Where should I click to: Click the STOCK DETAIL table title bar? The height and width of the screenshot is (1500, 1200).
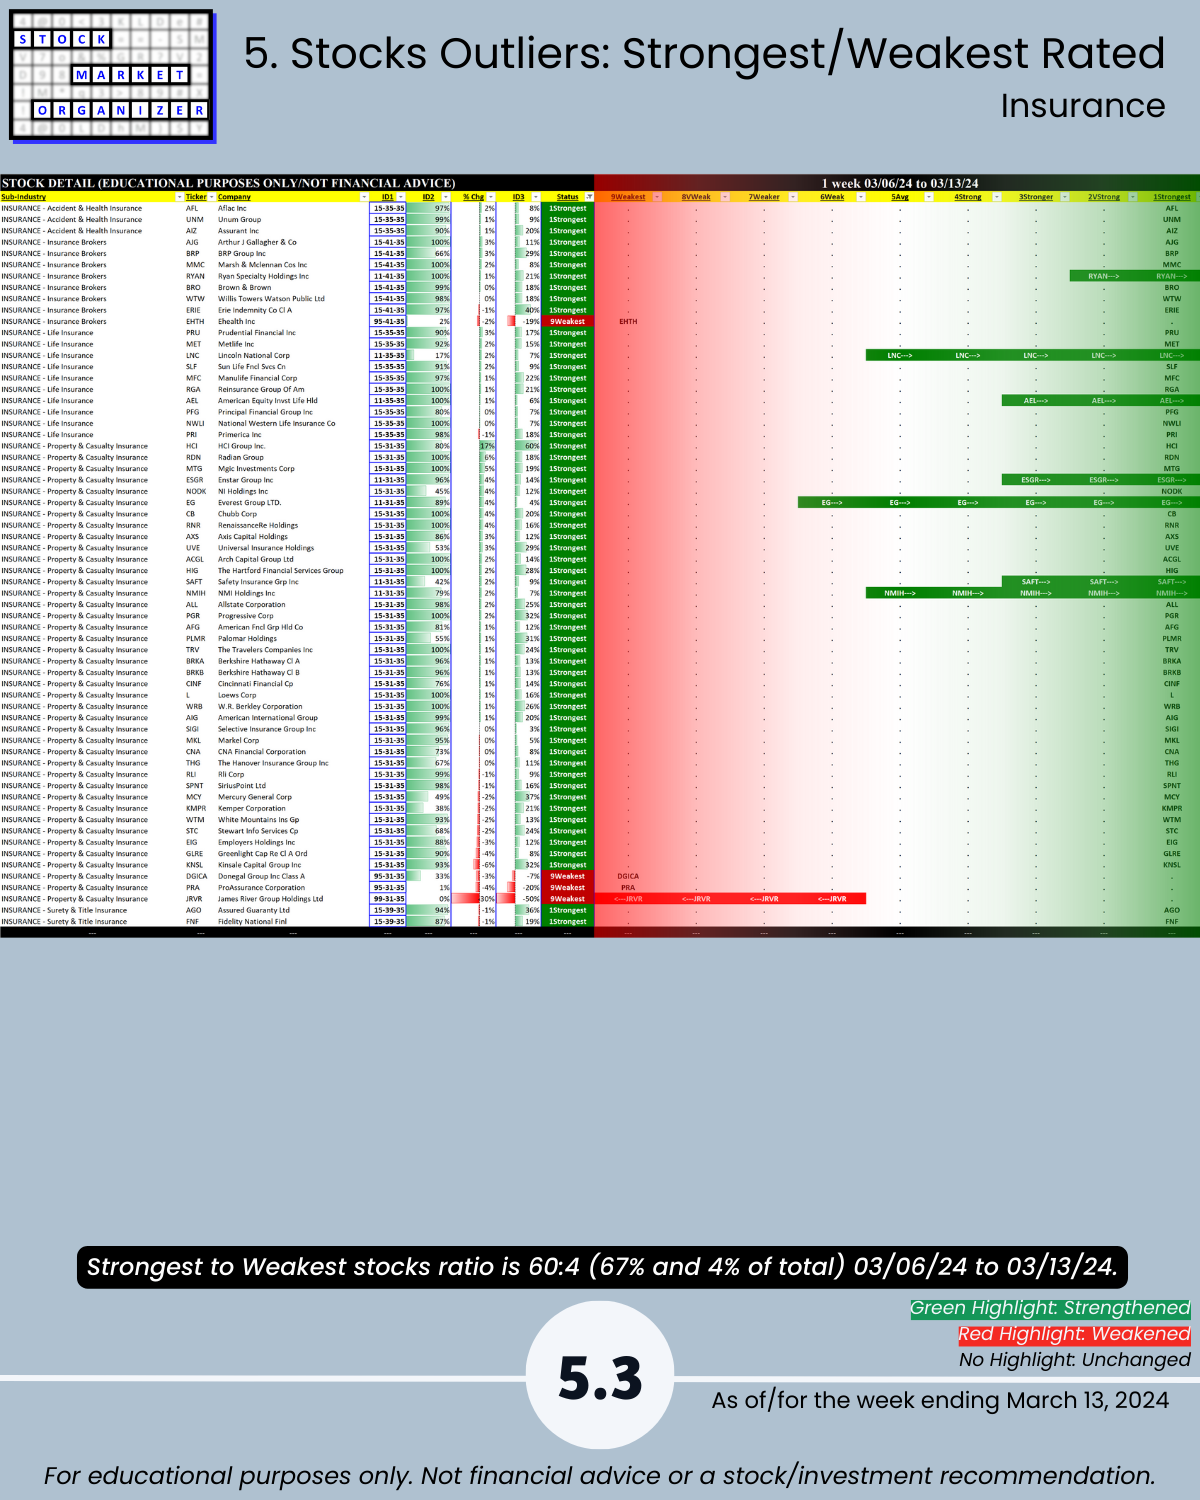pyautogui.click(x=297, y=183)
